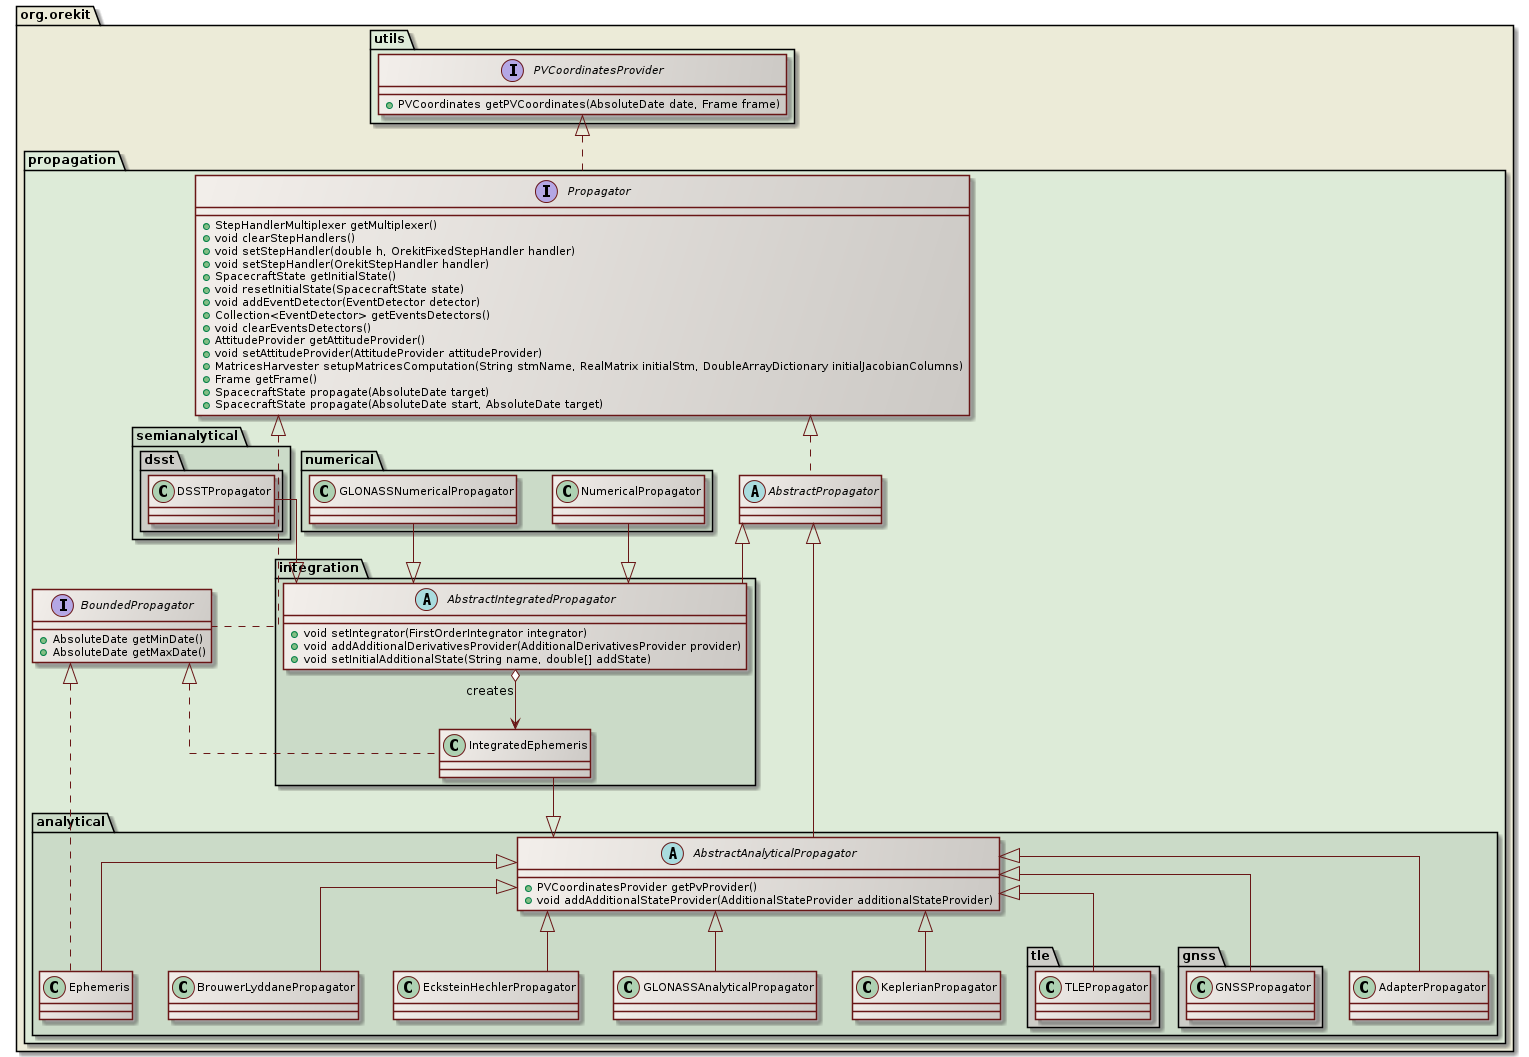Select the abstract icon on AbstractAnalyticalPropagator

[x=671, y=854]
